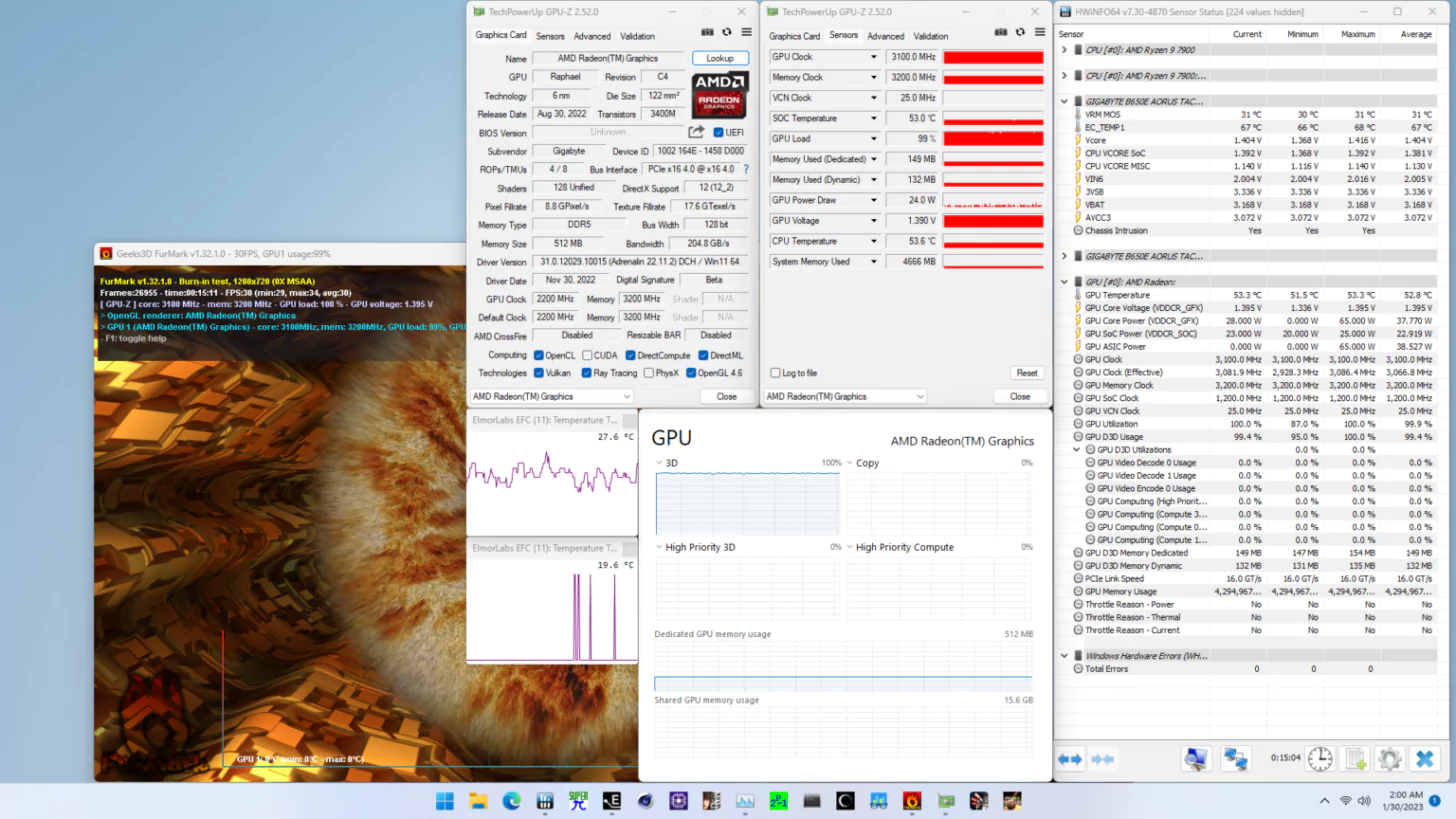Toggle the PhysX checkbox
This screenshot has width=1456, height=819.
649,373
